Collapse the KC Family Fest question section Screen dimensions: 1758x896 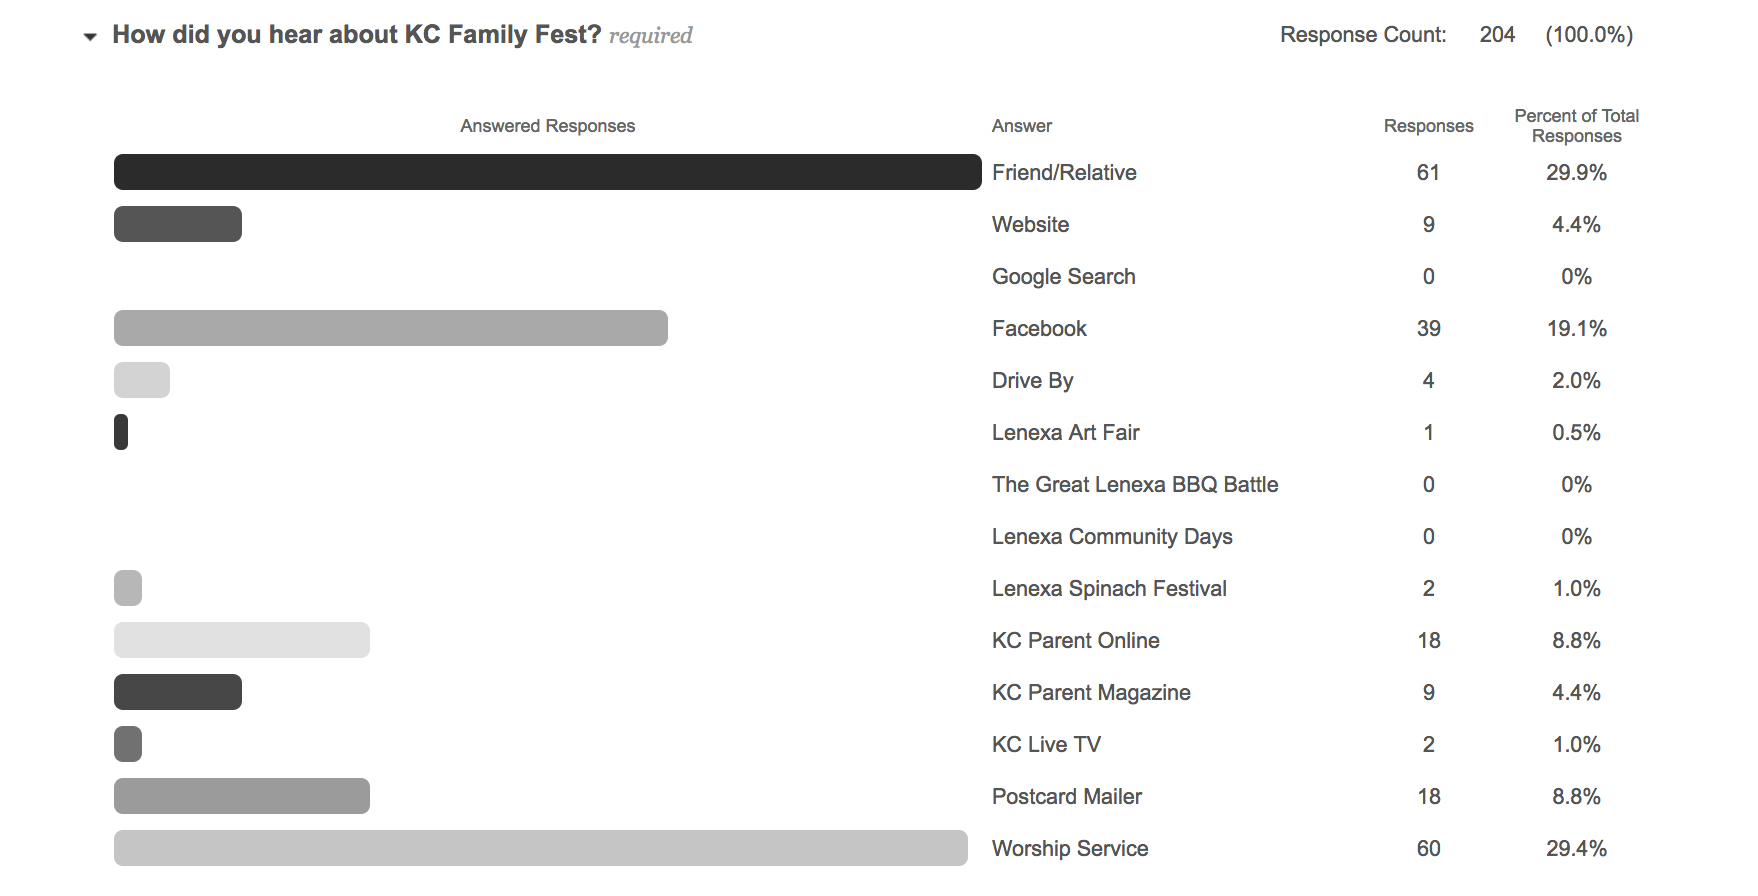coord(90,37)
